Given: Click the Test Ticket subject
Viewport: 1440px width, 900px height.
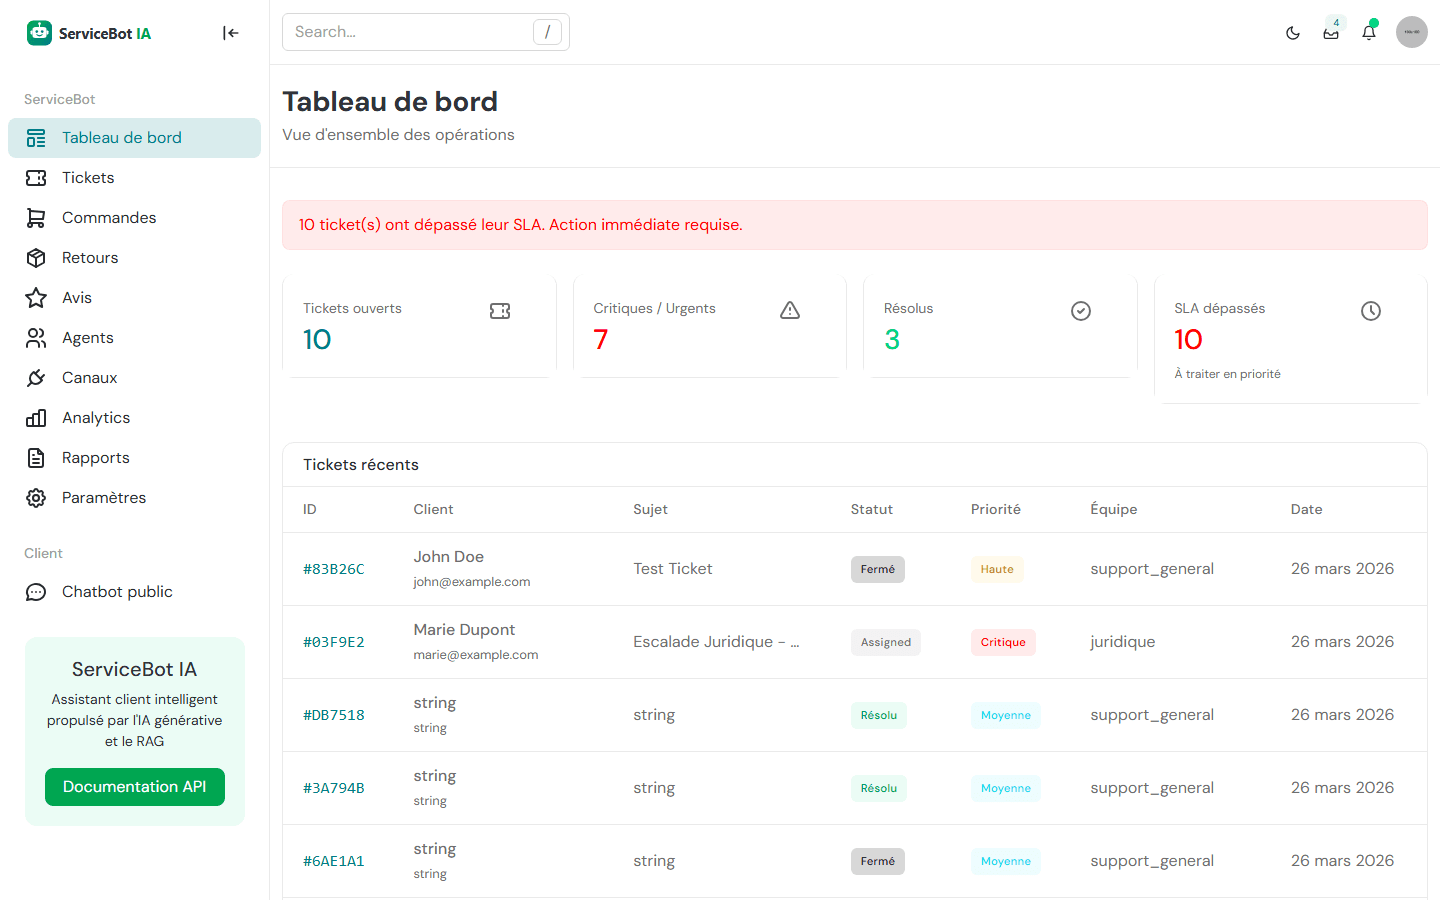Looking at the screenshot, I should pos(673,569).
